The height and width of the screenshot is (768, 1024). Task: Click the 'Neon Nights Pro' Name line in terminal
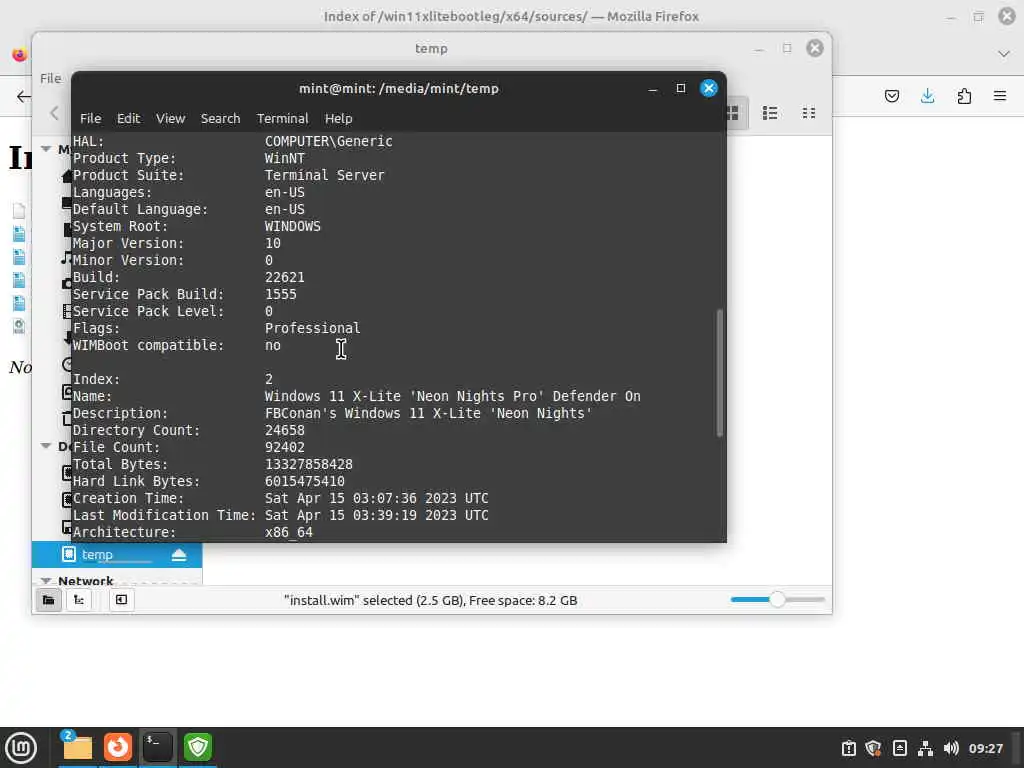tap(452, 396)
